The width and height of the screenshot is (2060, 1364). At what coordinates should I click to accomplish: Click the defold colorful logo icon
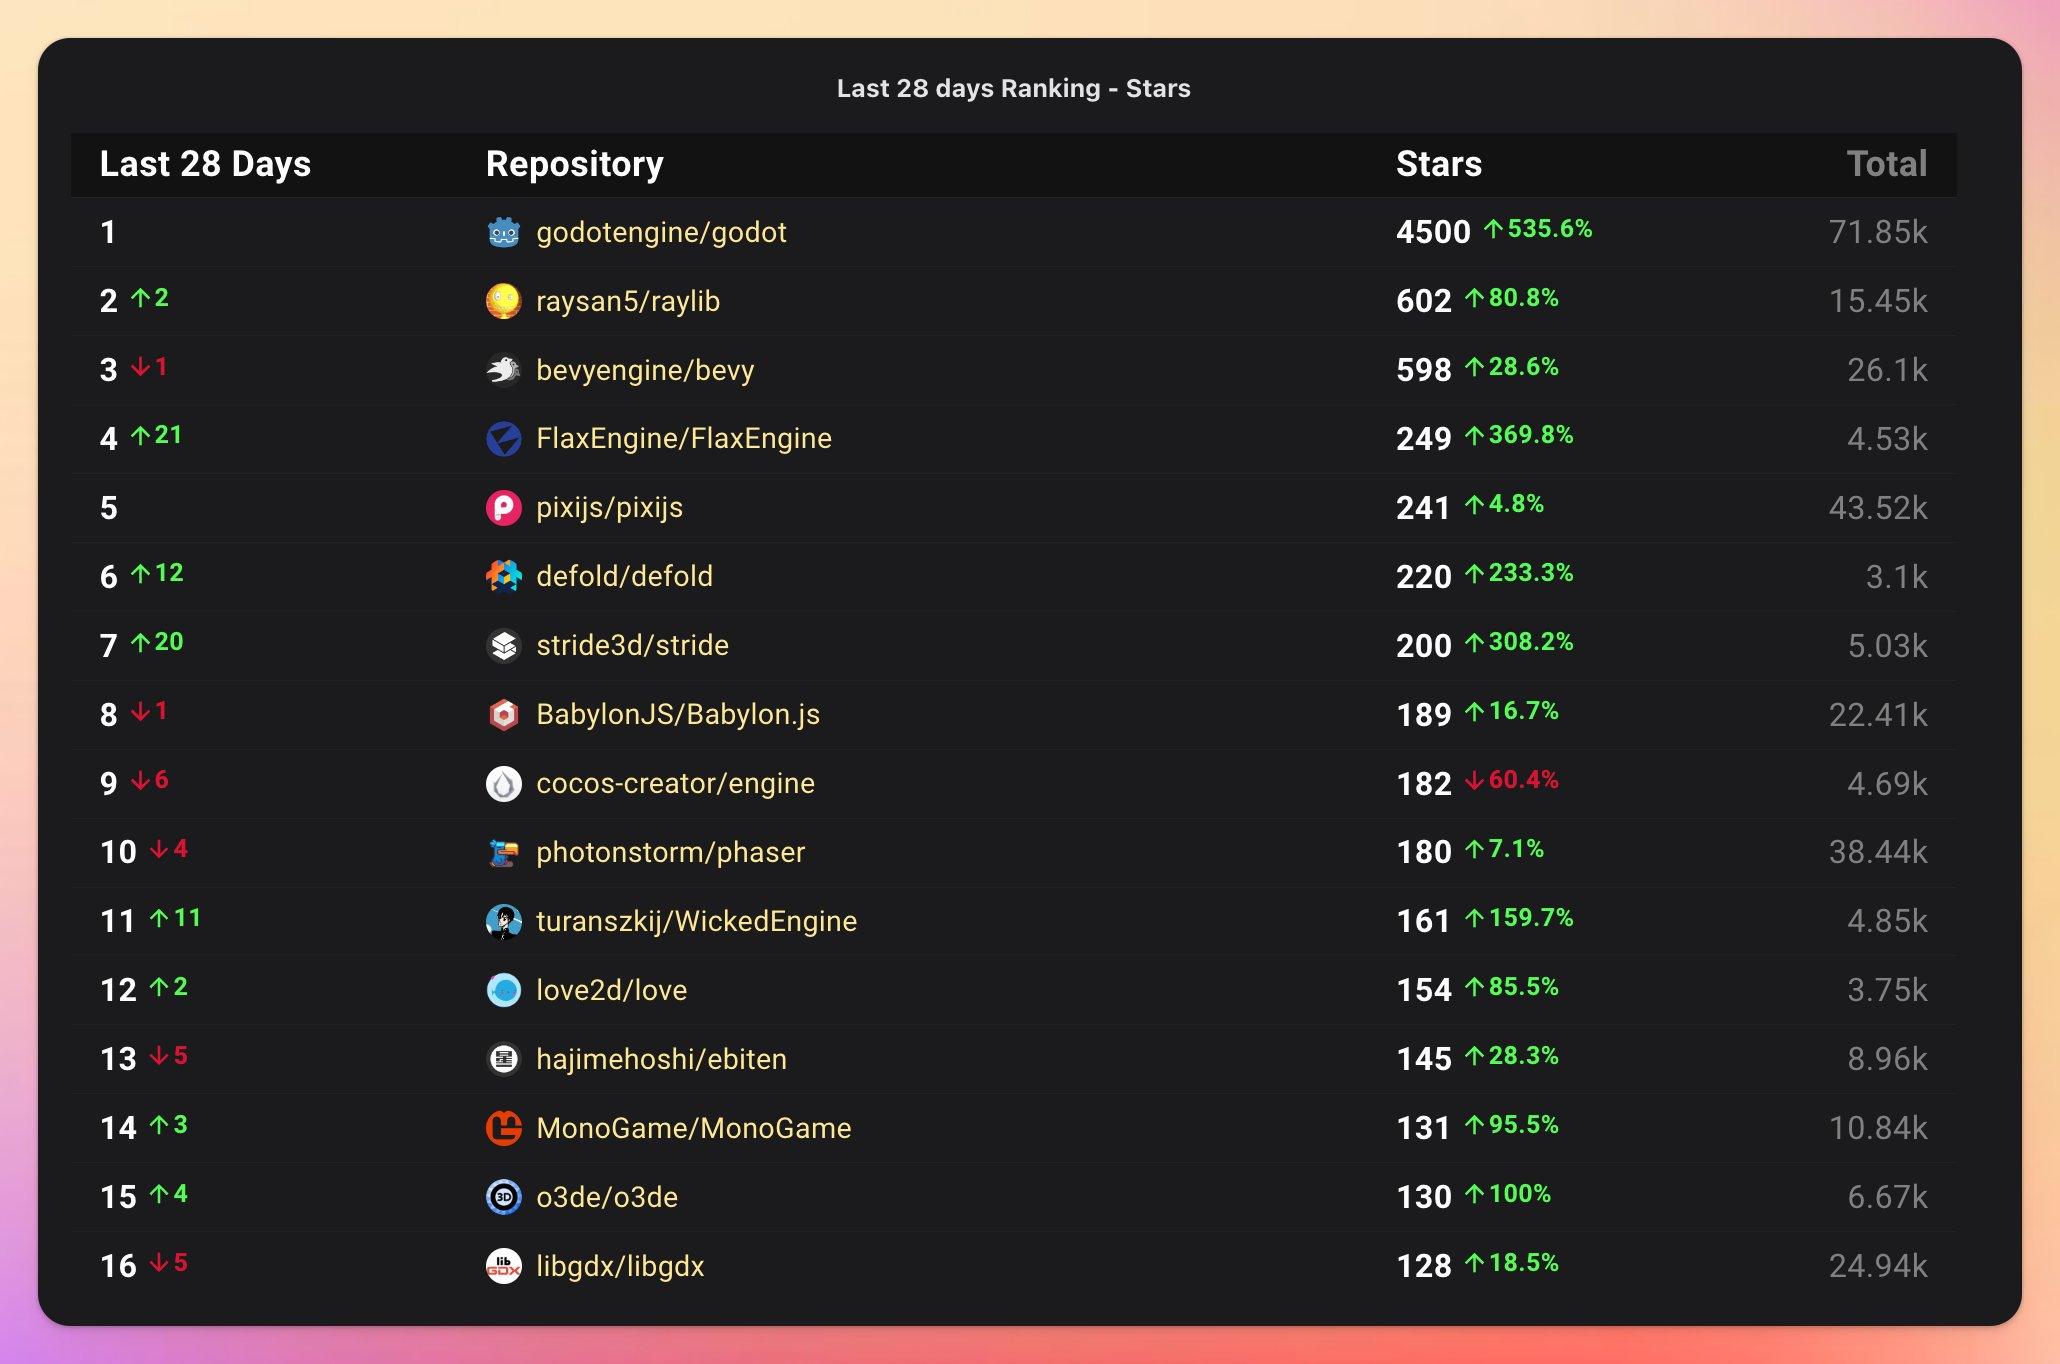pyautogui.click(x=503, y=576)
